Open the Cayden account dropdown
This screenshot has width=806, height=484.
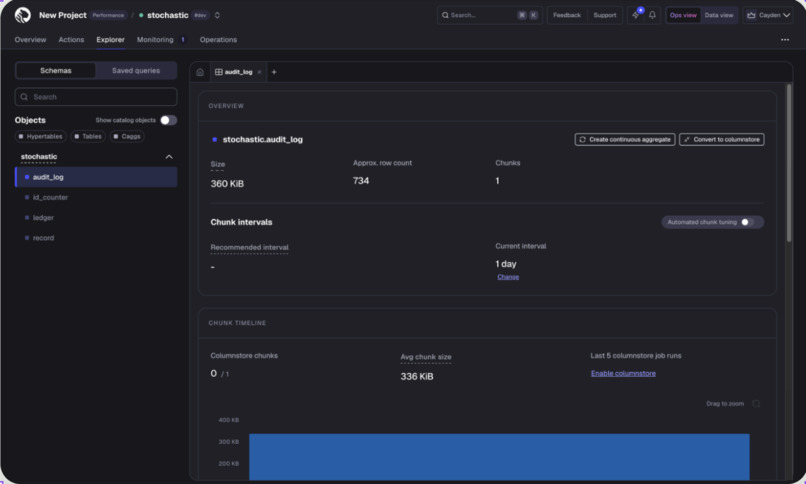click(x=768, y=15)
